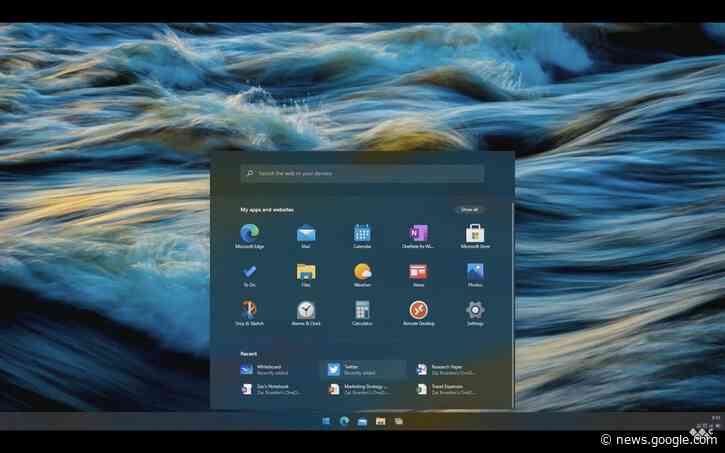The image size is (725, 453).
Task: Open Alarms & Clock
Action: pos(306,313)
